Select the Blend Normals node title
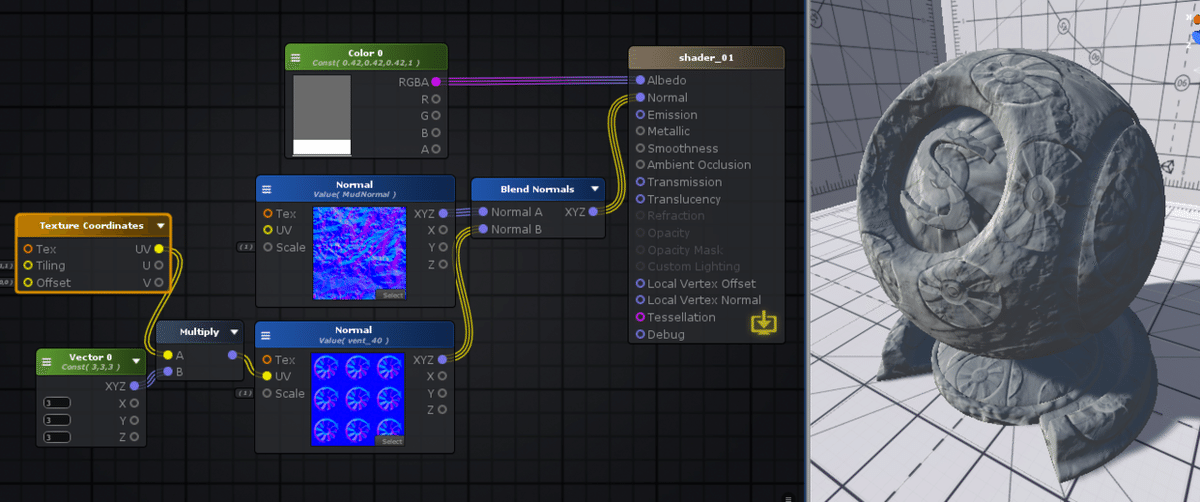1200x502 pixels. (538, 189)
